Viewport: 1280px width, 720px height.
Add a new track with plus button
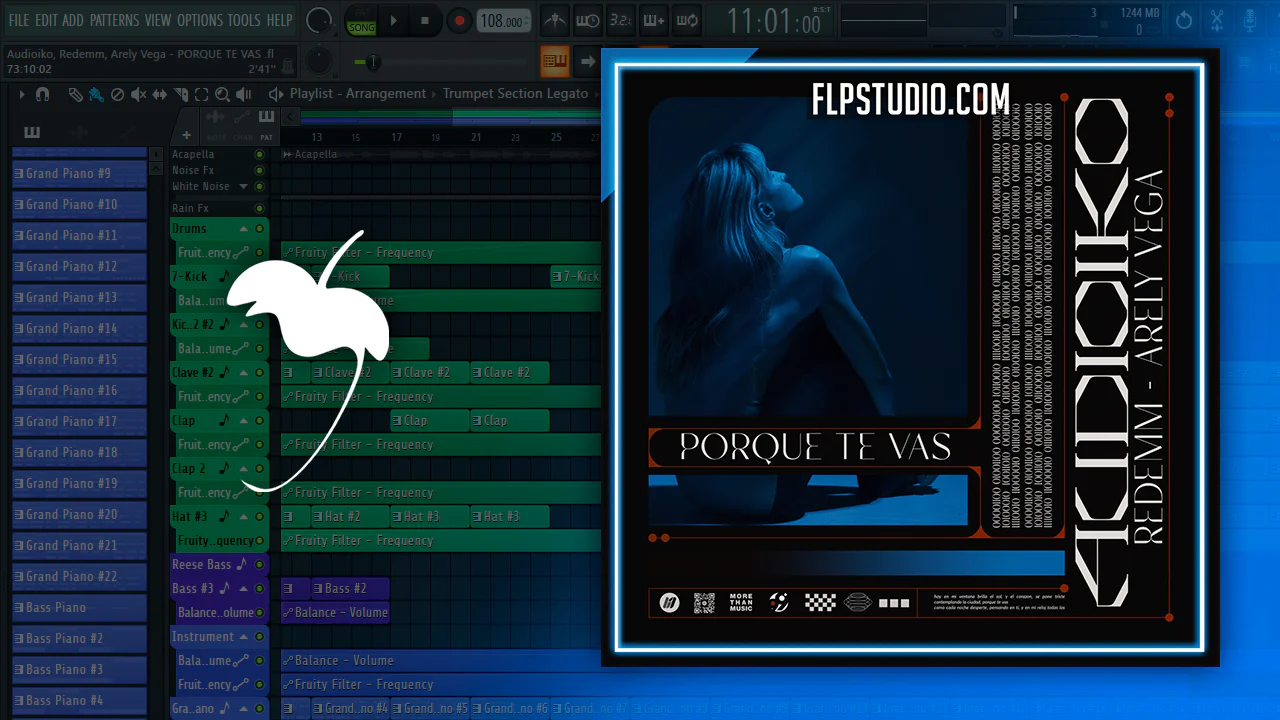tap(186, 135)
